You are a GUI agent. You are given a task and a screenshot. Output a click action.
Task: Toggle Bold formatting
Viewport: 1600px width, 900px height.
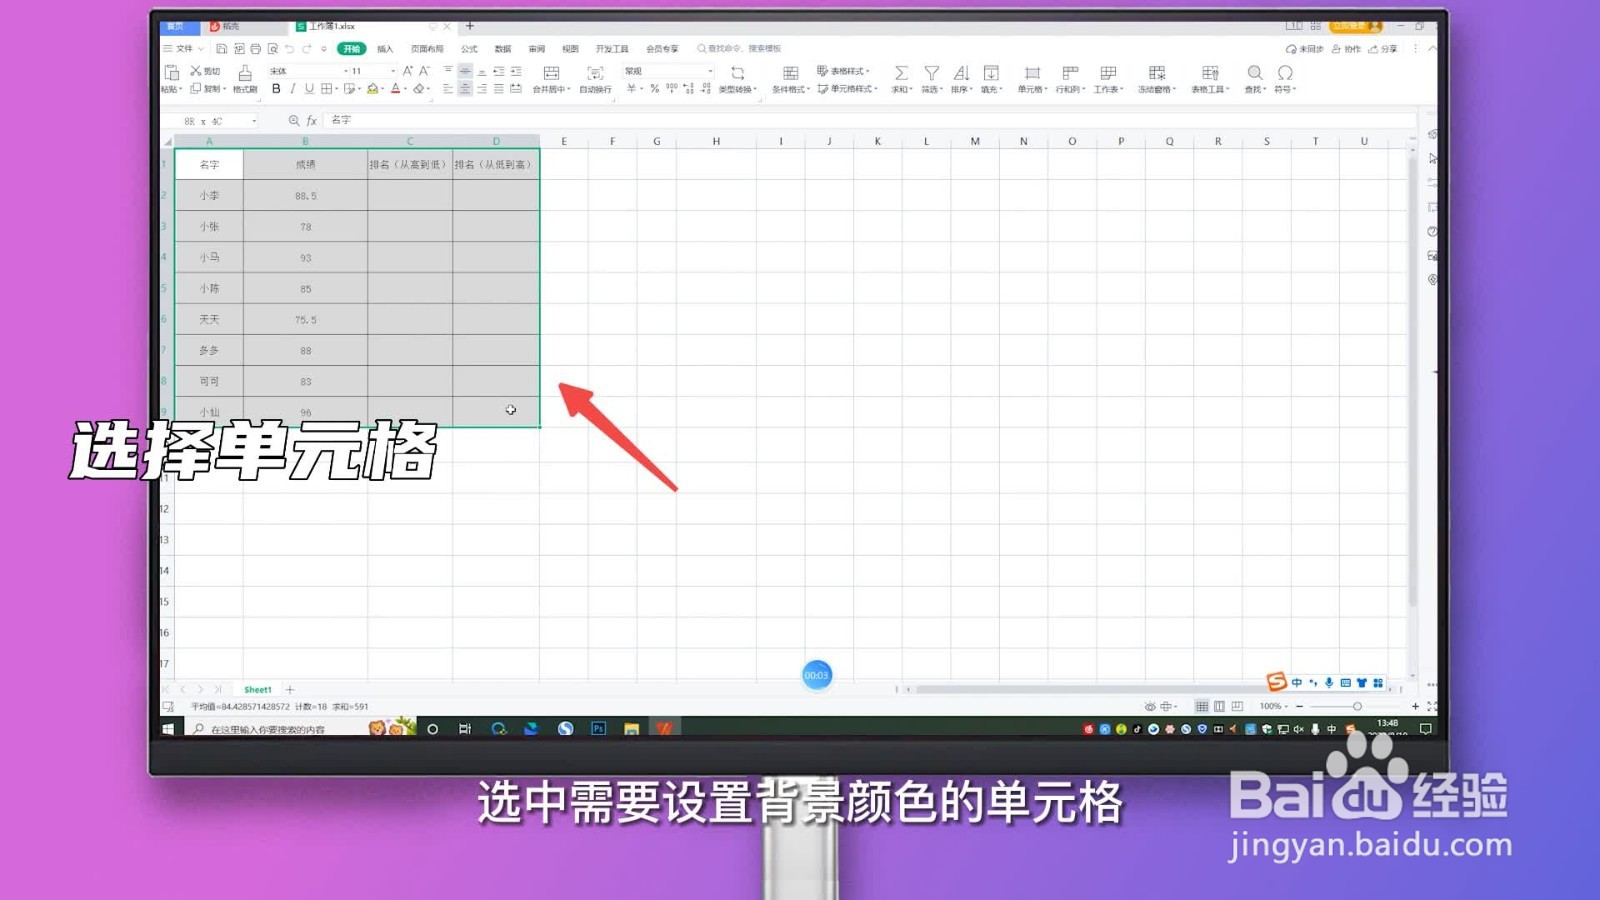[x=276, y=89]
